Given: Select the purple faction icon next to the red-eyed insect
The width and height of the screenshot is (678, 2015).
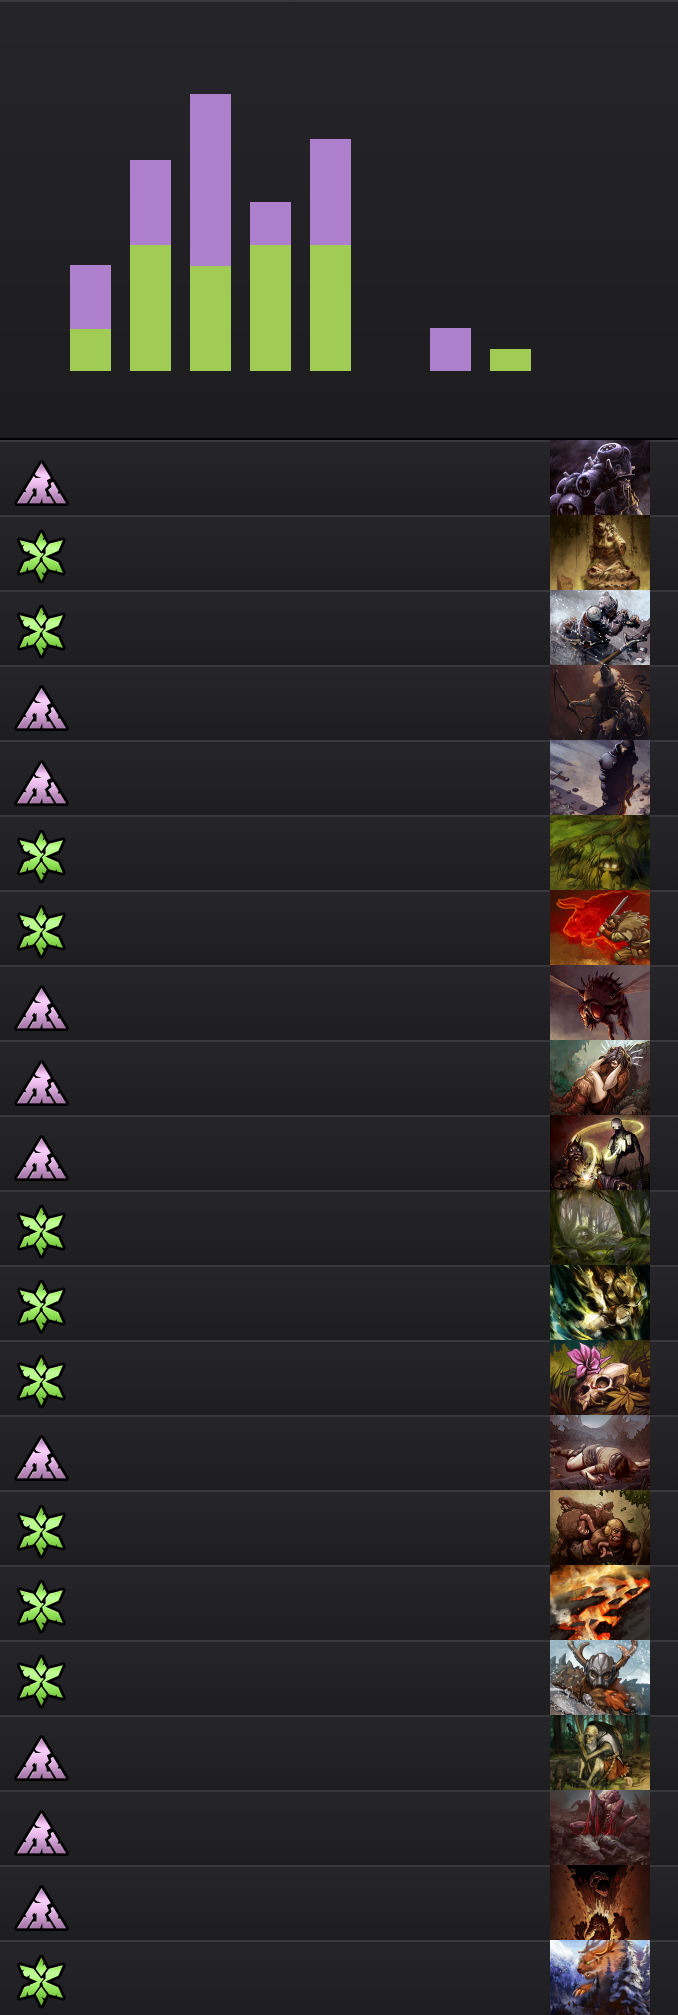Looking at the screenshot, I should click(x=41, y=1008).
